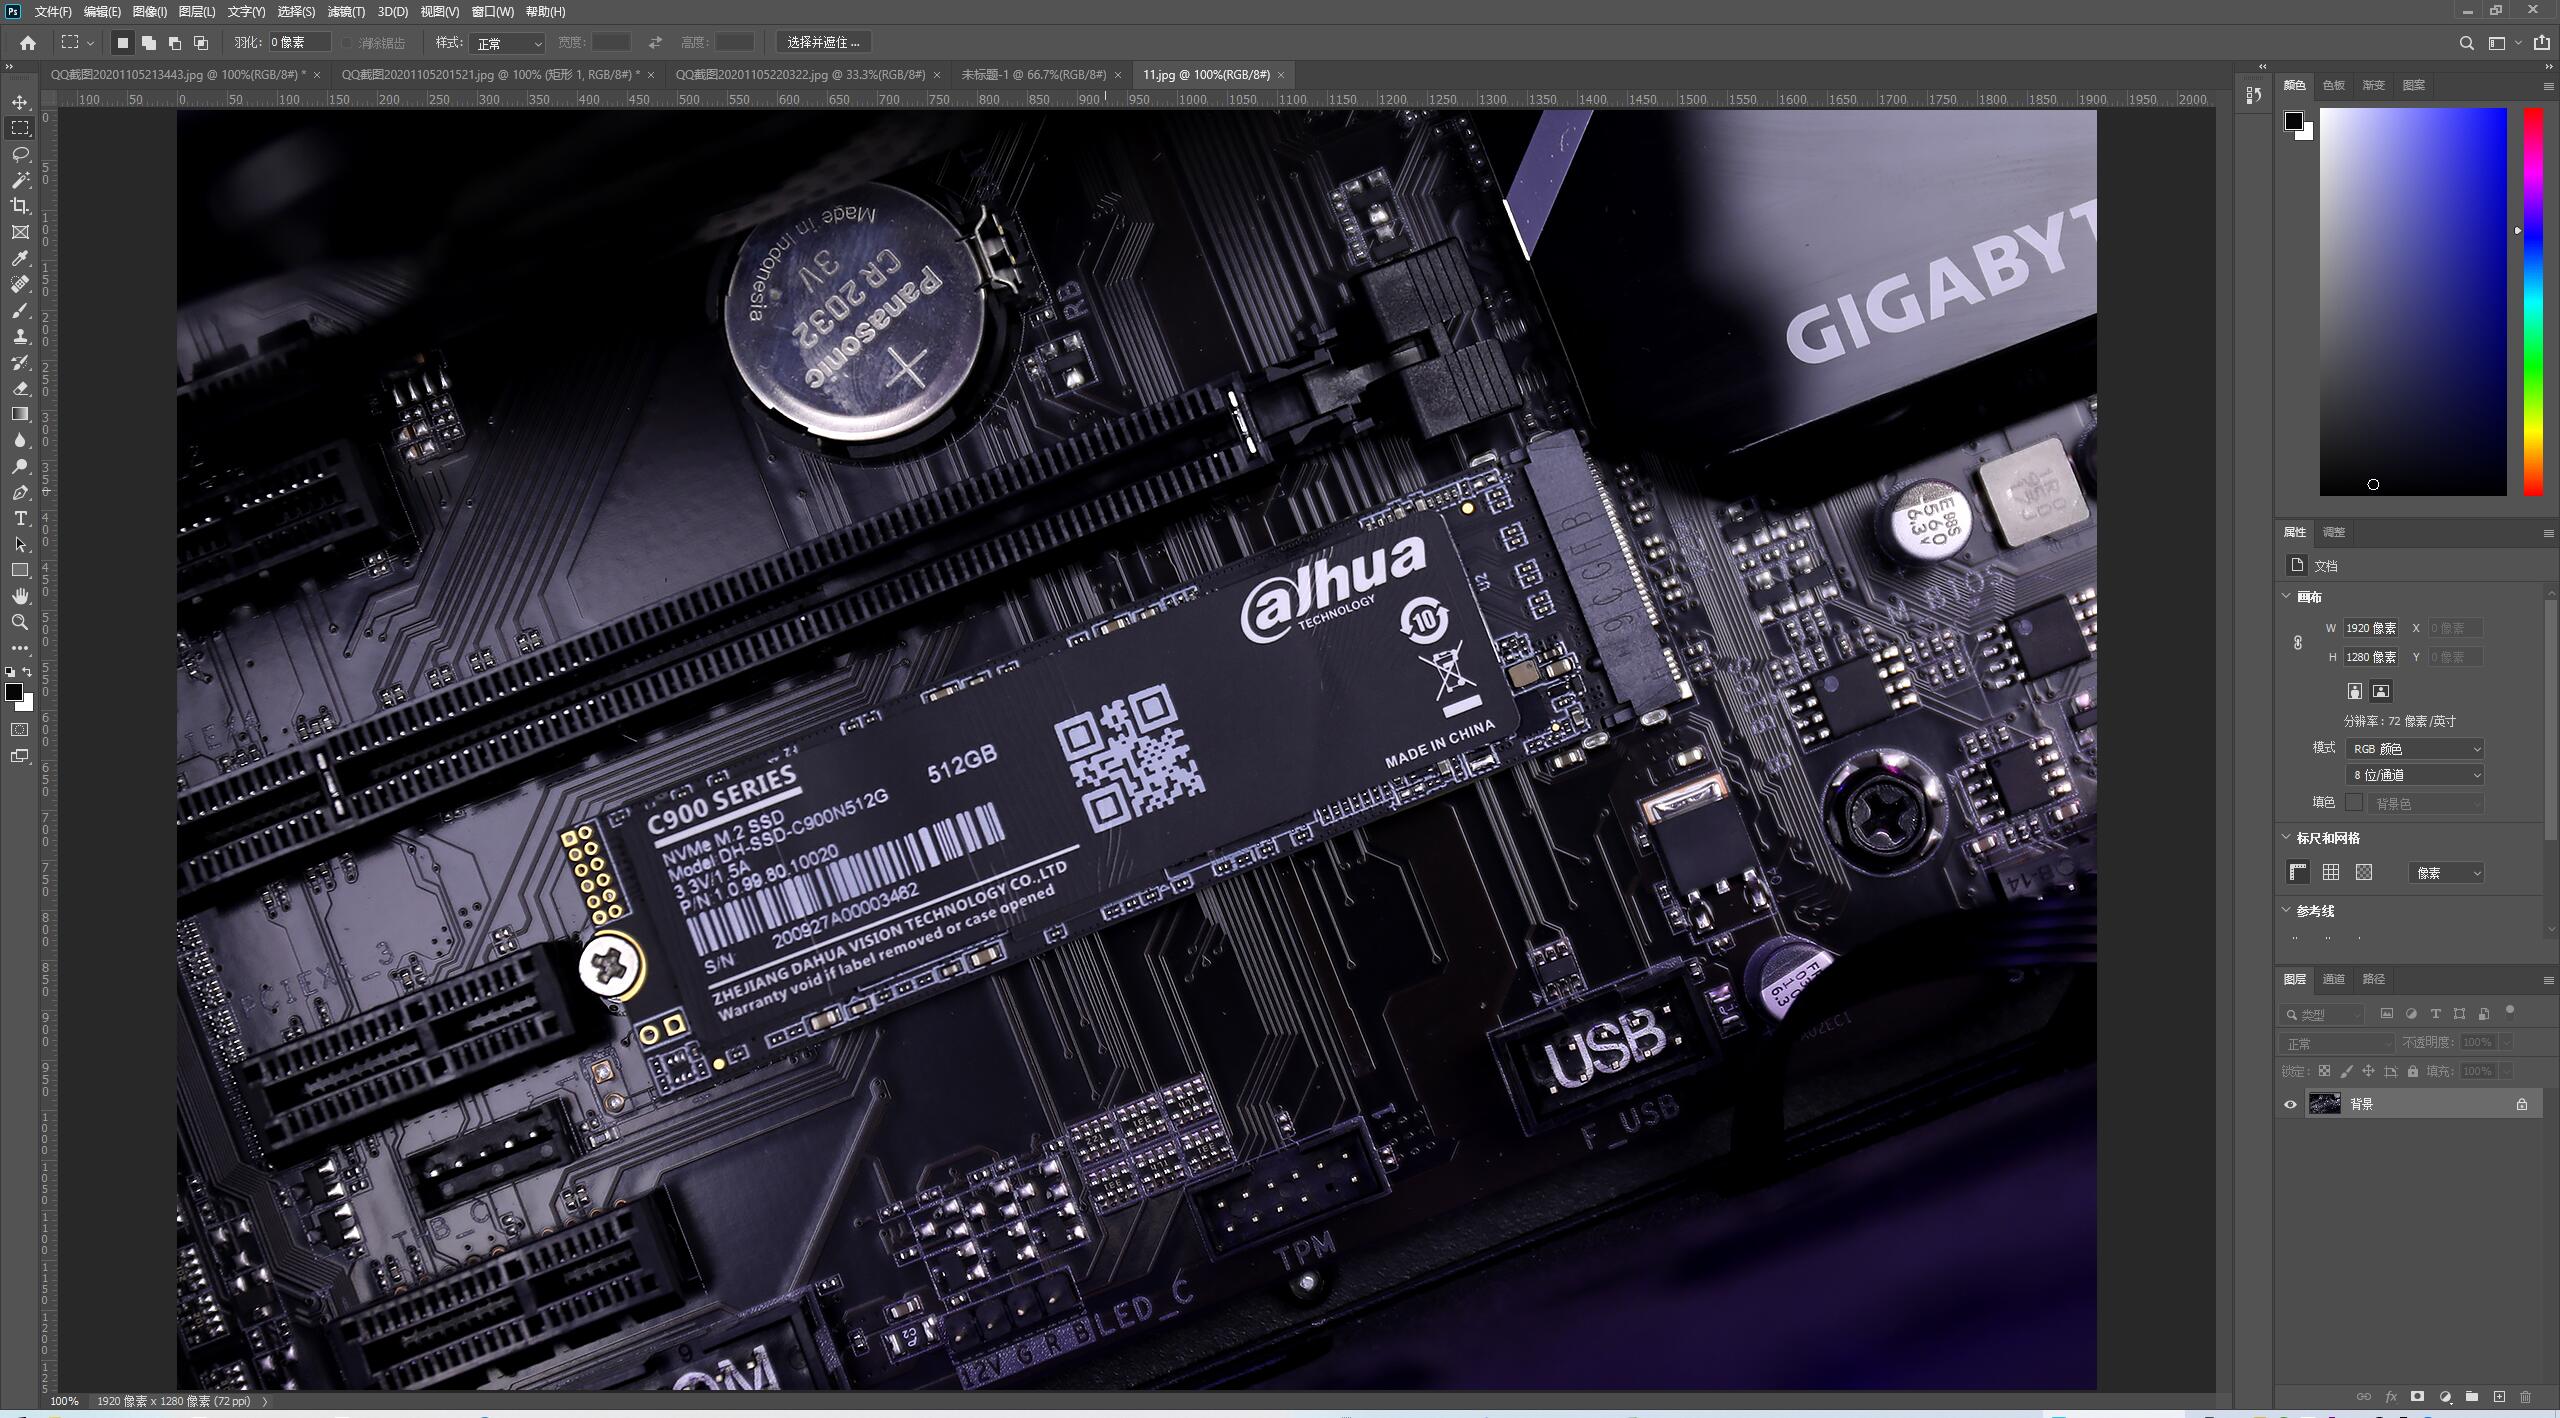This screenshot has height=1418, width=2560.
Task: Set canvas to portrait orientation
Action: click(x=2355, y=691)
